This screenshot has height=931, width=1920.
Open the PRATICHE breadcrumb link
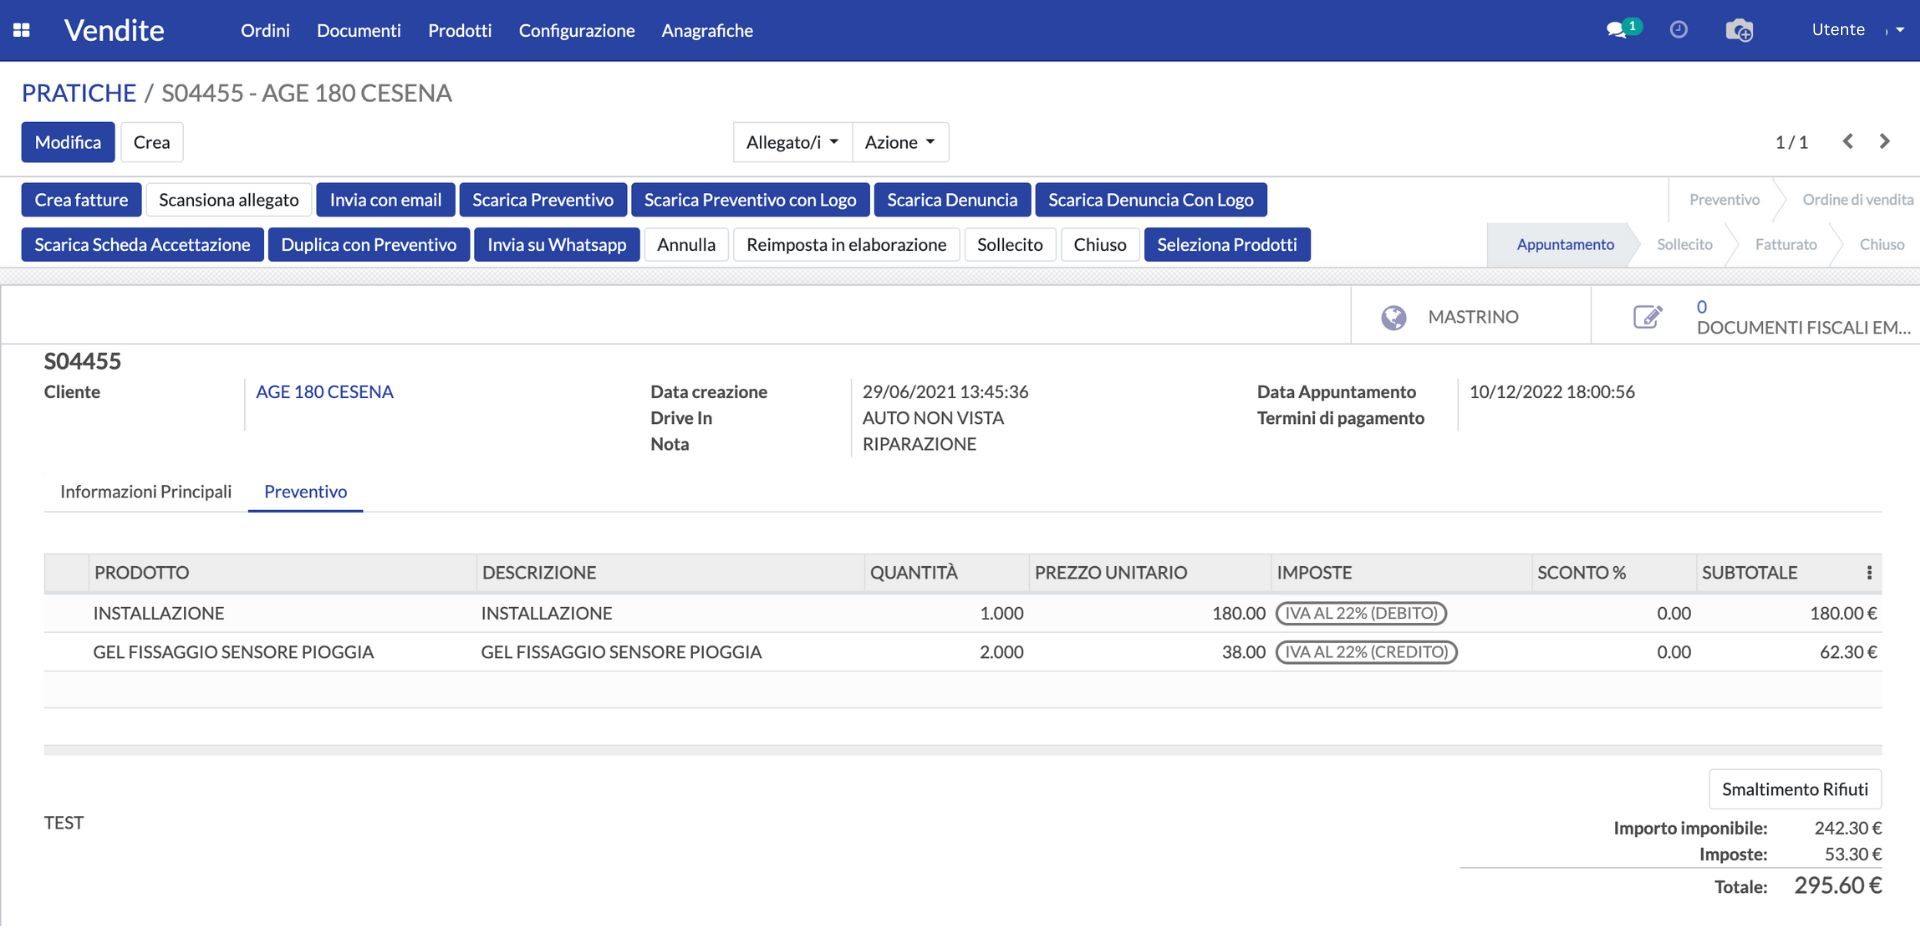(x=79, y=93)
